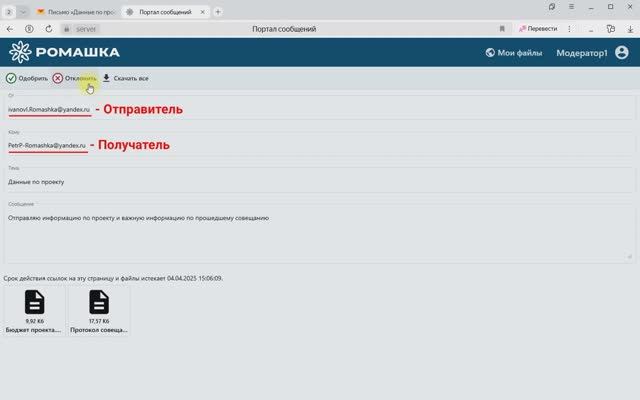Approve the message with Одобрить button
Image resolution: width=640 pixels, height=400 pixels.
(x=27, y=78)
